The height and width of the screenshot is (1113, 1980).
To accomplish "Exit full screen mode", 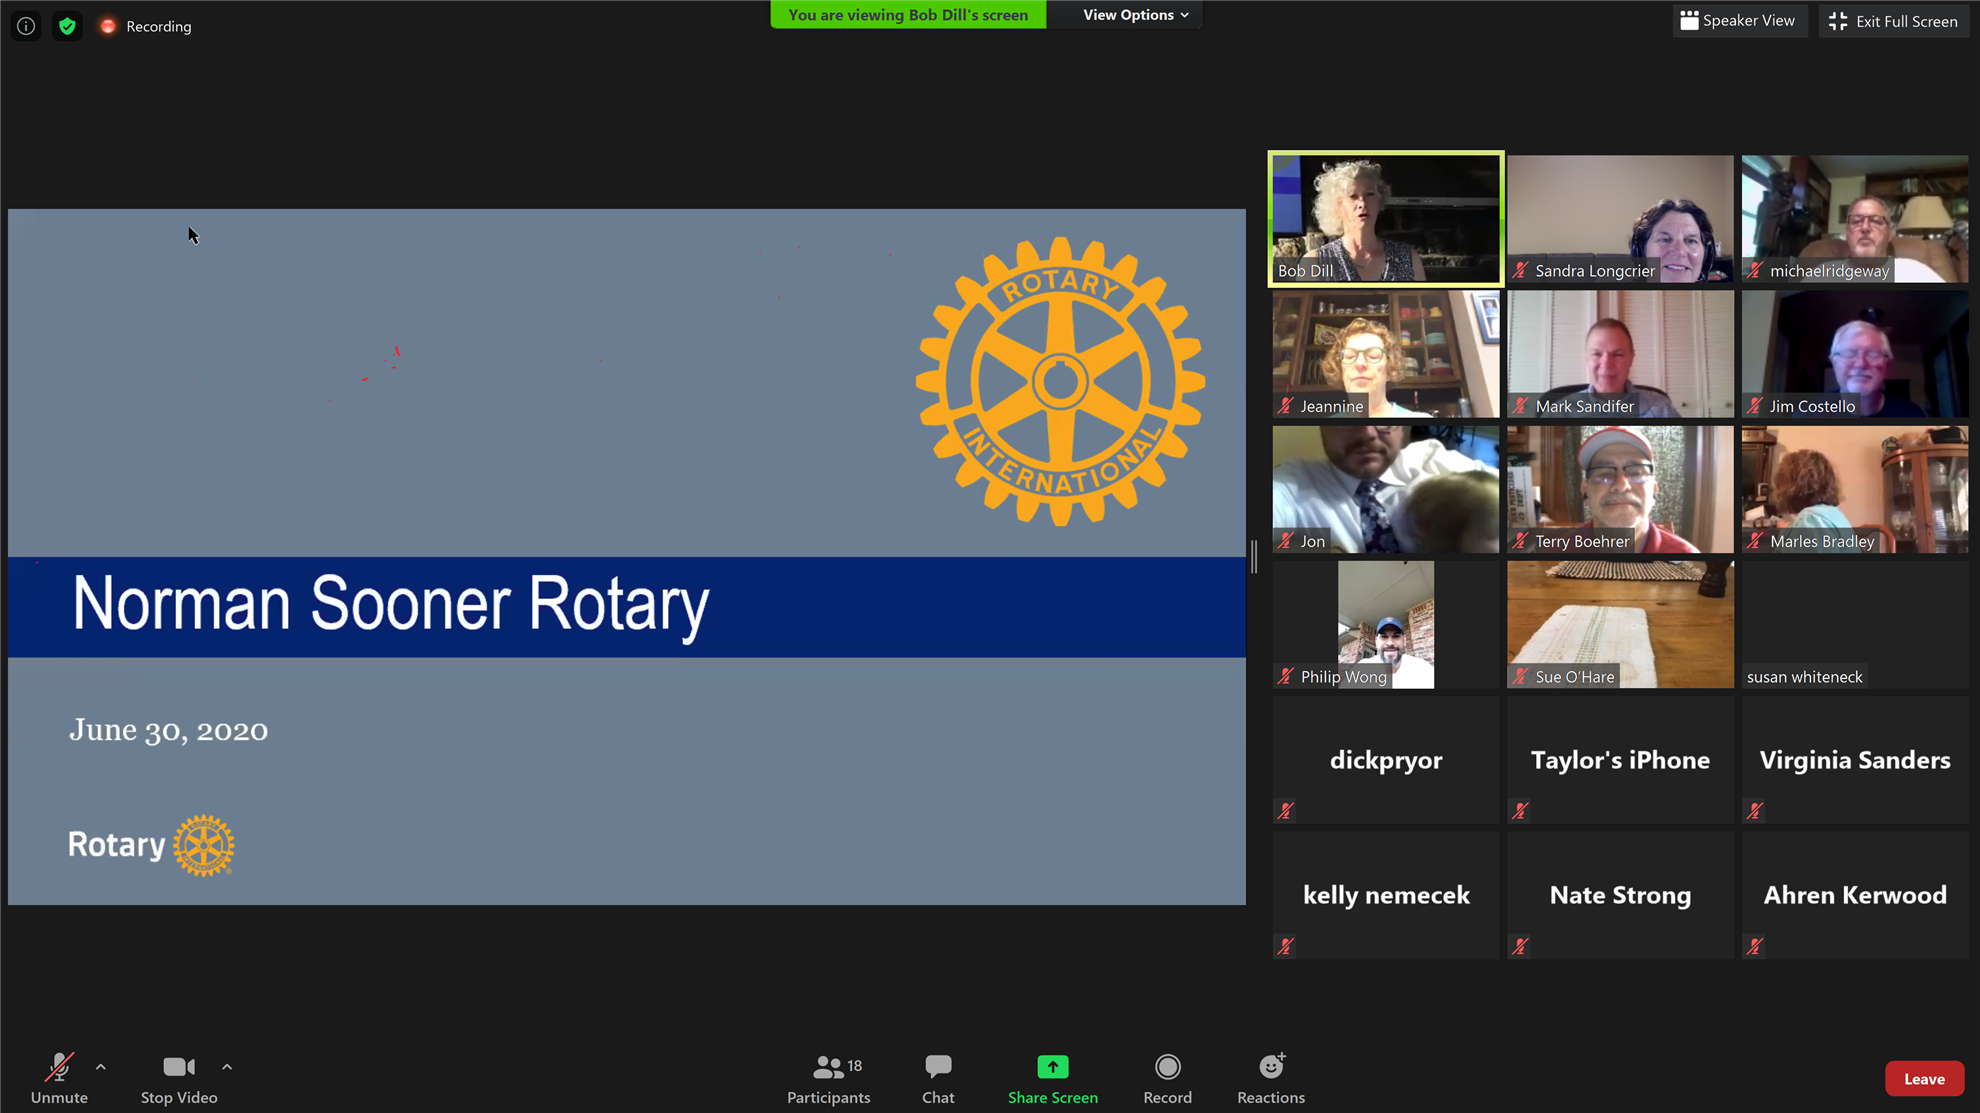I will (x=1893, y=21).
